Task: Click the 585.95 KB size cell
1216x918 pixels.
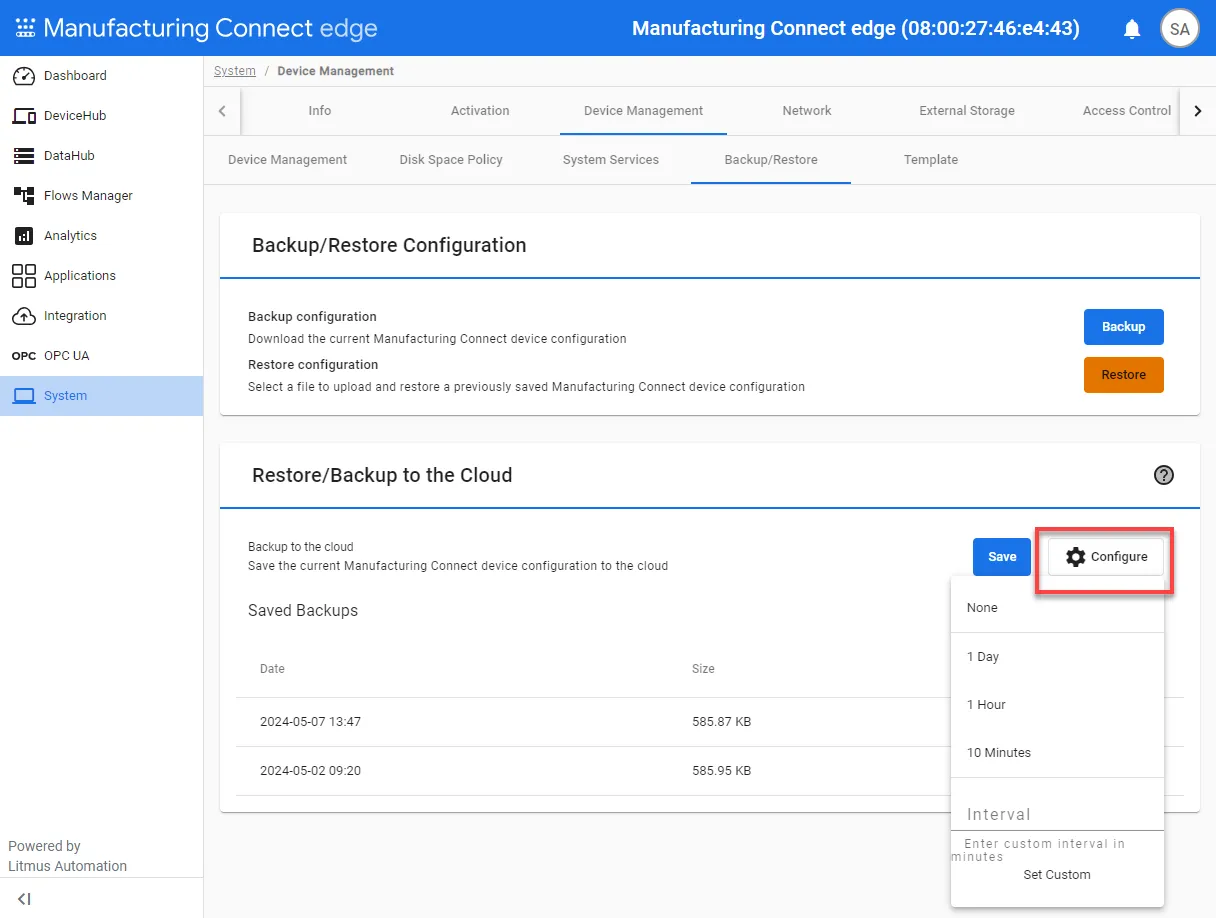Action: coord(721,771)
